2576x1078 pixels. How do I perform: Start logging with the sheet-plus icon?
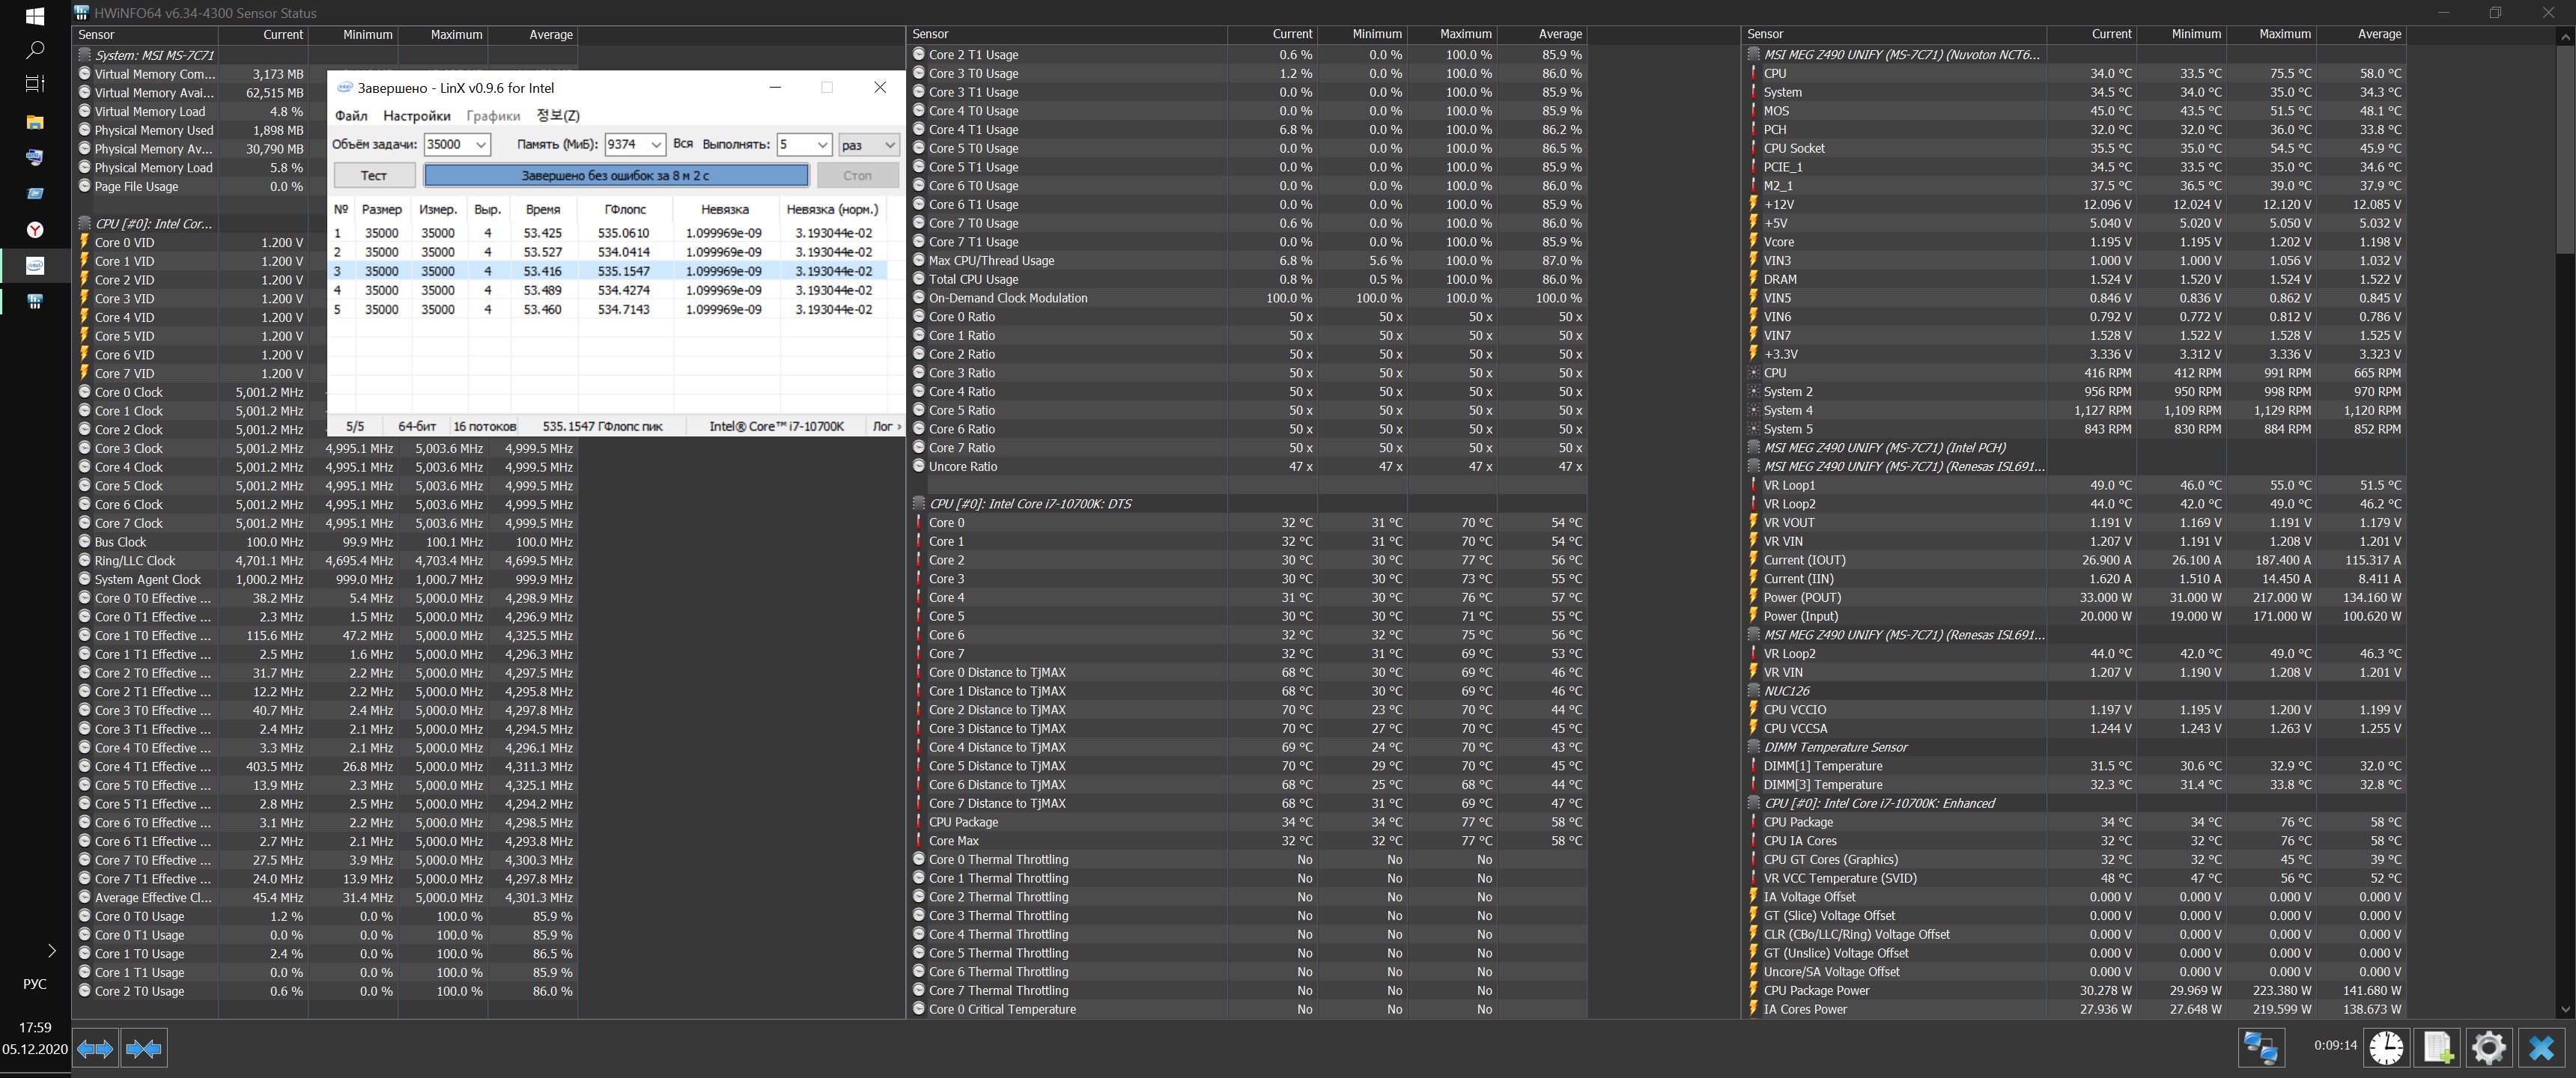[x=2437, y=1047]
